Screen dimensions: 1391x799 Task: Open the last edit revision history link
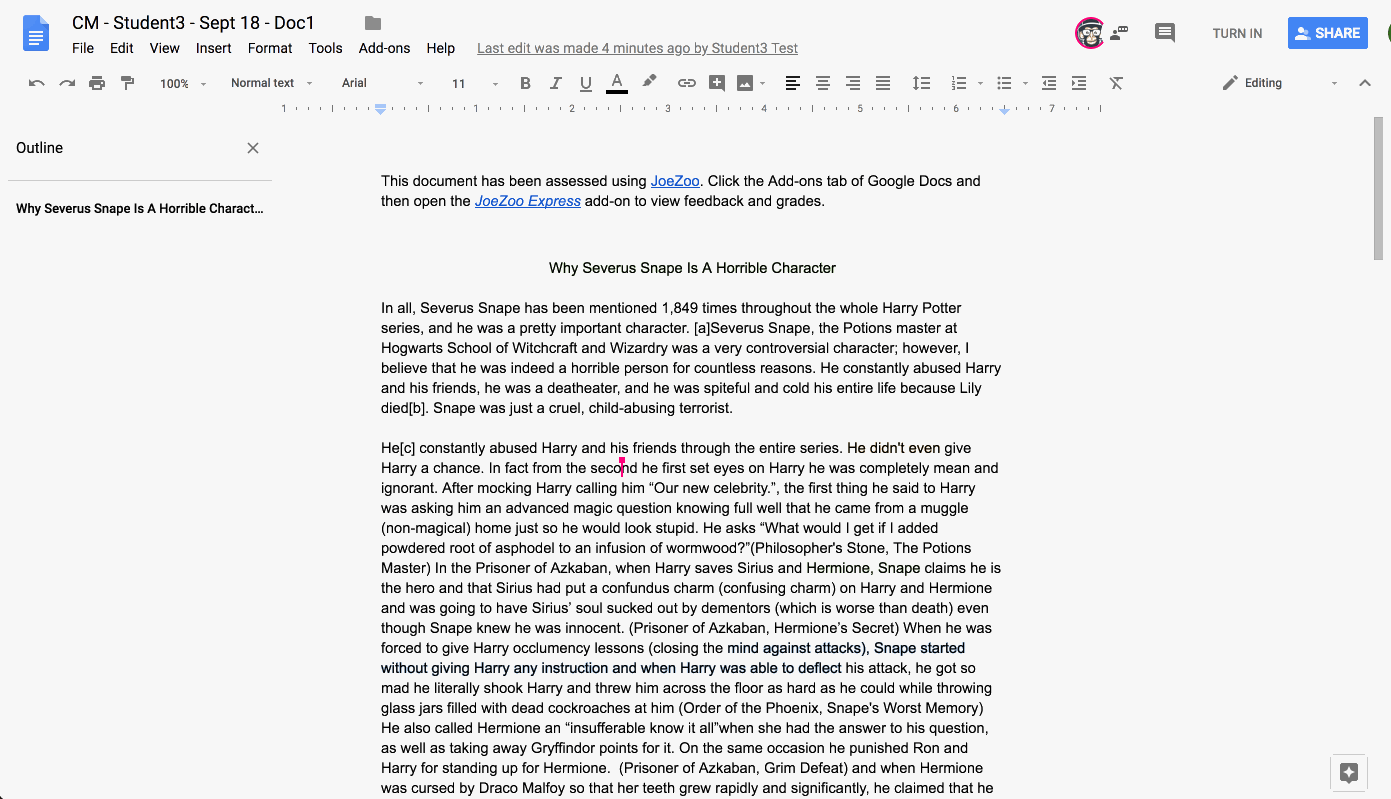pos(637,48)
